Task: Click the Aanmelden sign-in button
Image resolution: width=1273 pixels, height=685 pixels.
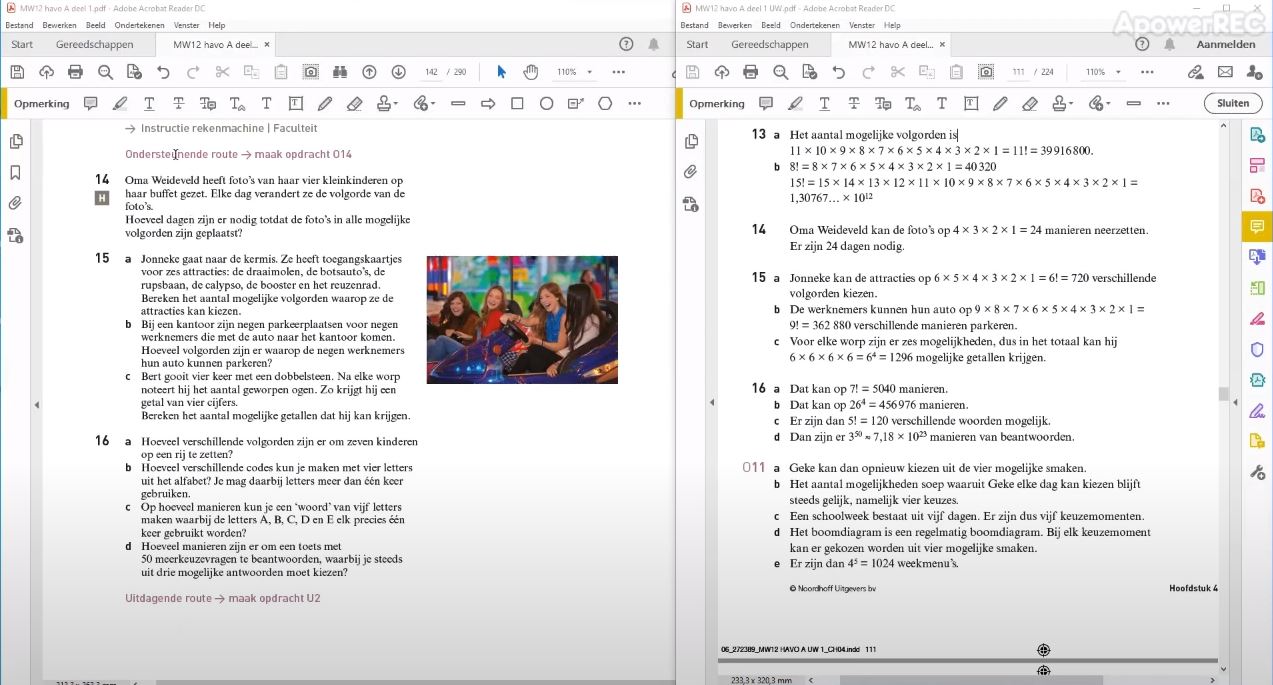Action: click(1225, 45)
